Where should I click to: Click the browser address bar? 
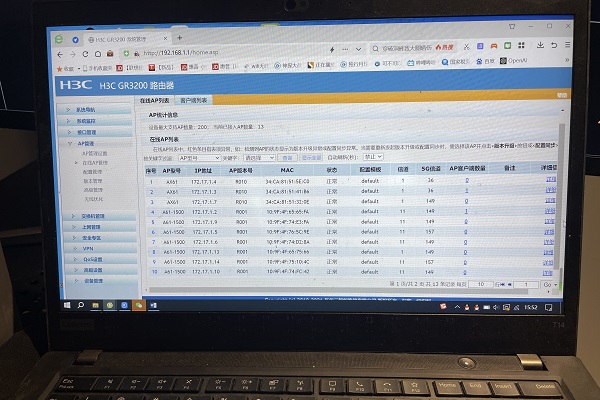250,53
